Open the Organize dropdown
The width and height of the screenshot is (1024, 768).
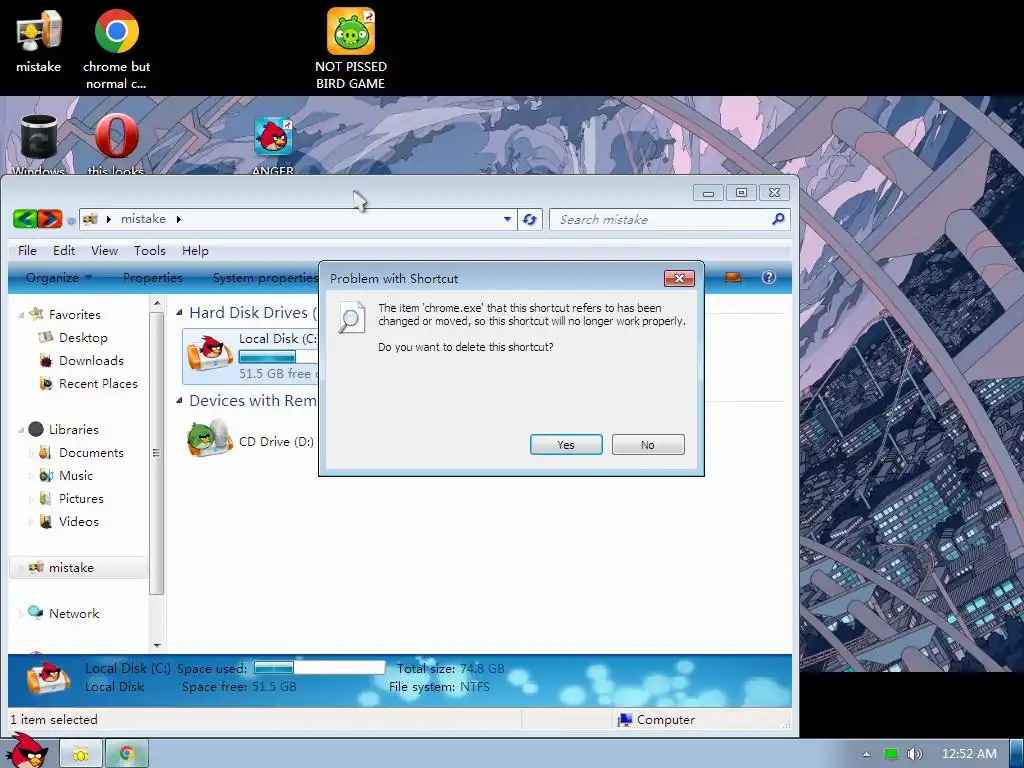click(x=59, y=278)
